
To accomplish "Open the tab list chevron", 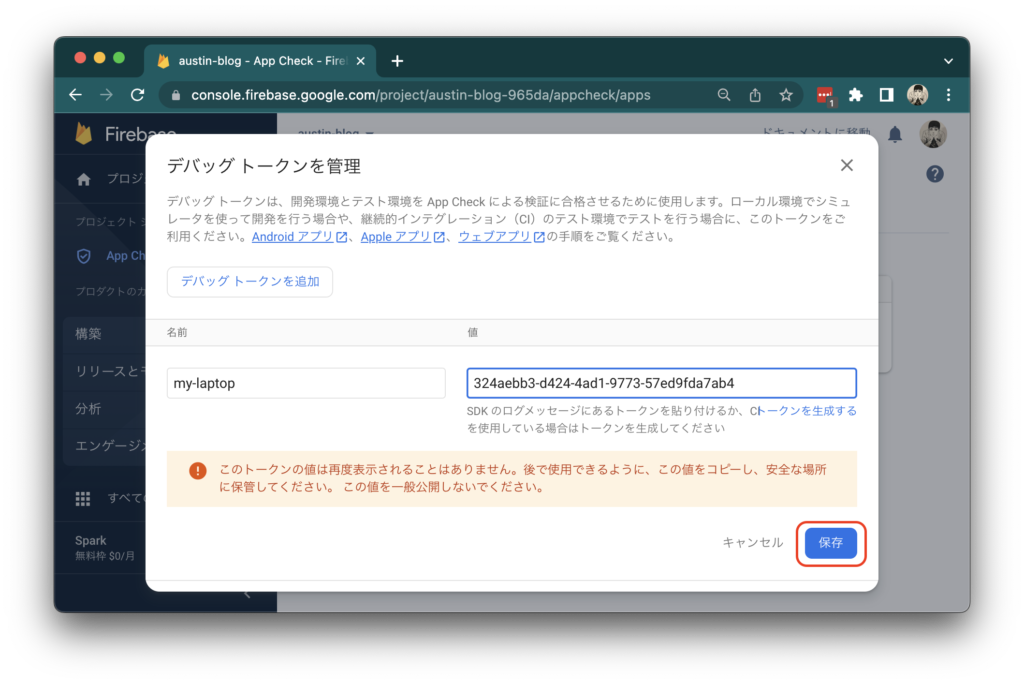I will (947, 60).
